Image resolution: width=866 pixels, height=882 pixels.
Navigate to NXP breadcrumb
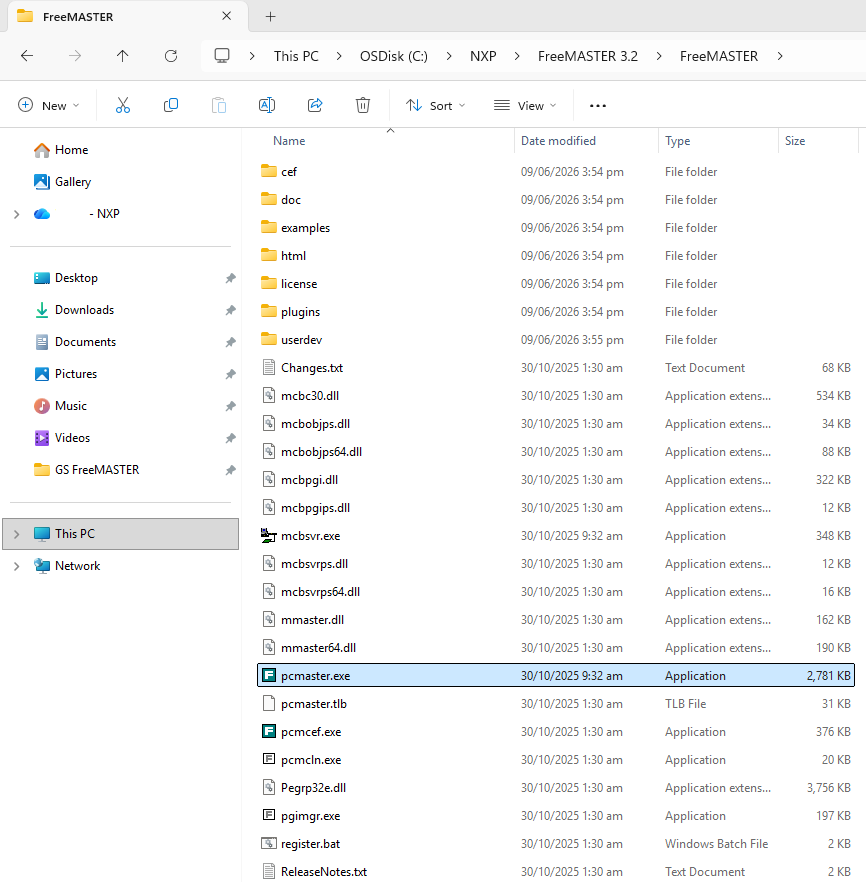tap(483, 56)
